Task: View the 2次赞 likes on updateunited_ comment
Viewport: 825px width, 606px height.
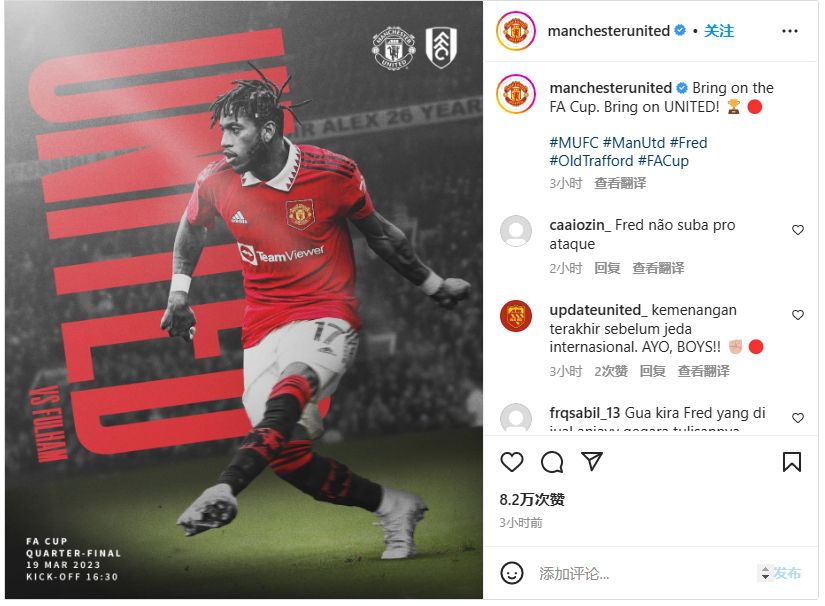Action: pyautogui.click(x=611, y=371)
